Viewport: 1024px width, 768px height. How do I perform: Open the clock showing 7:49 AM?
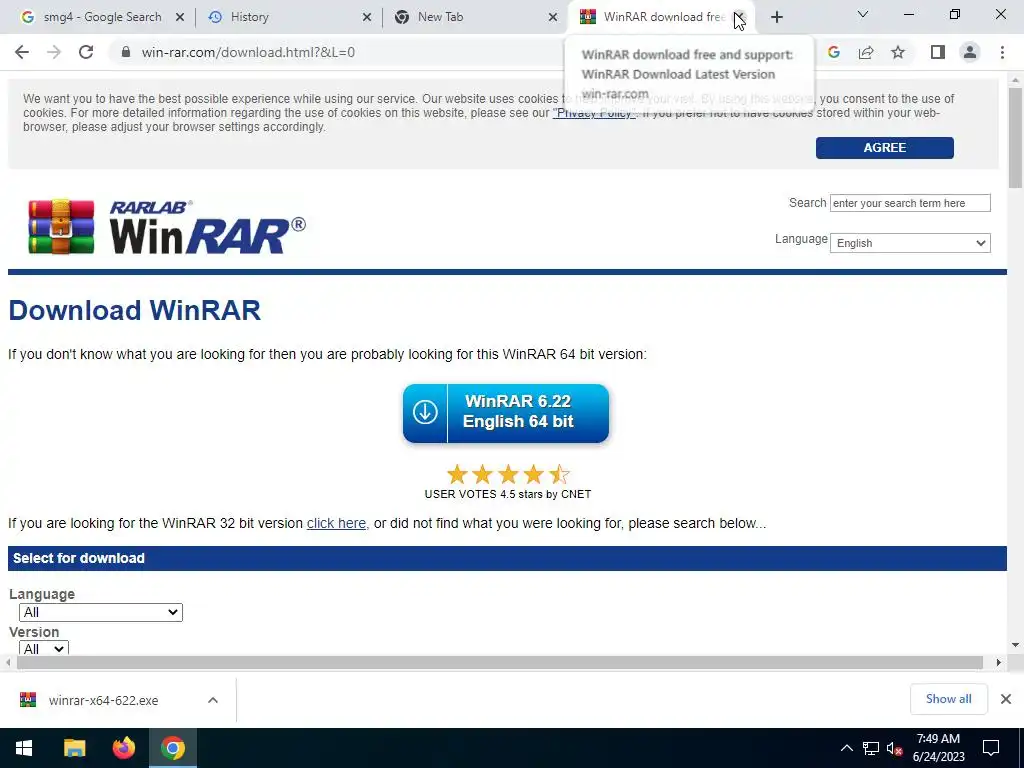[x=938, y=748]
